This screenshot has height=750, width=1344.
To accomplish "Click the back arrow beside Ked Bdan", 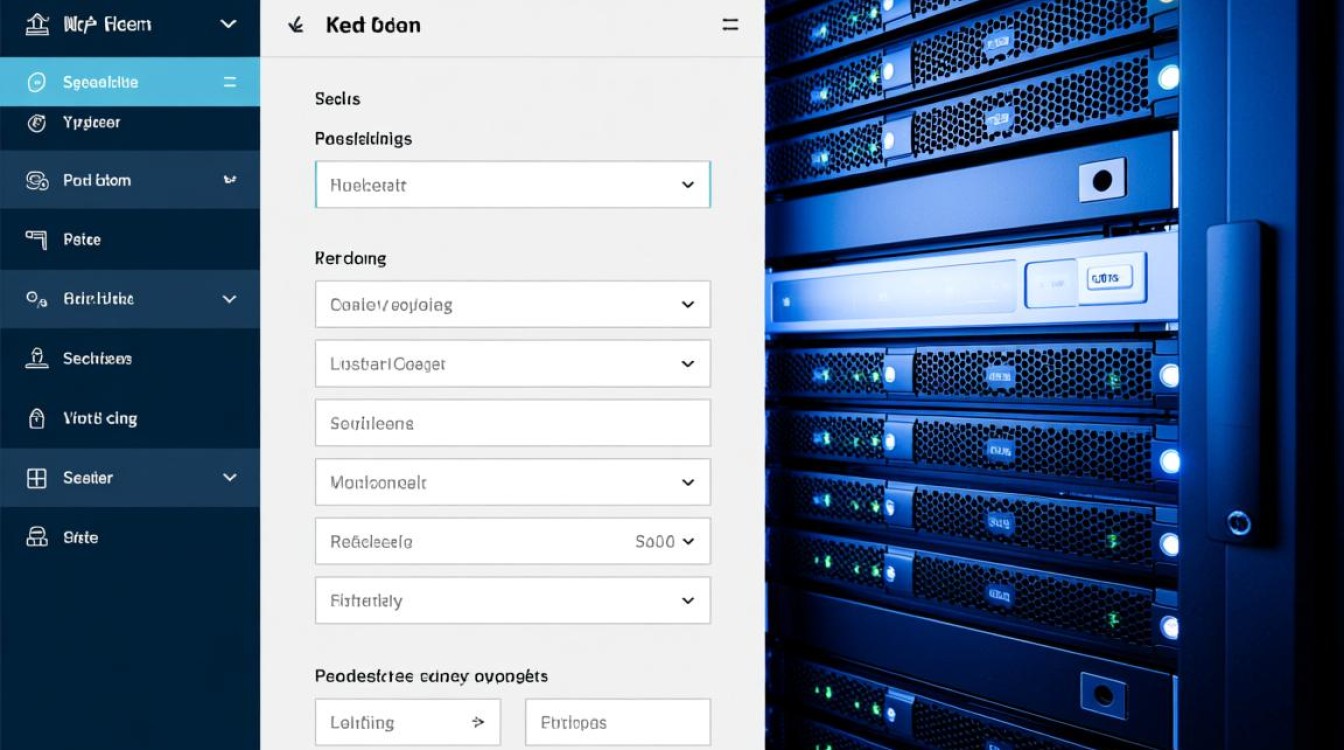I will [295, 26].
